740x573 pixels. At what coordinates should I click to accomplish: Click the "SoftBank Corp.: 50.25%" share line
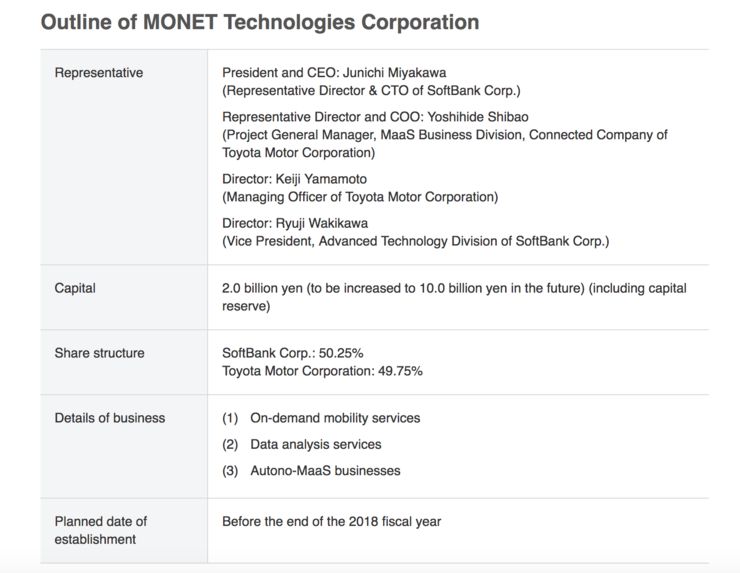click(292, 353)
